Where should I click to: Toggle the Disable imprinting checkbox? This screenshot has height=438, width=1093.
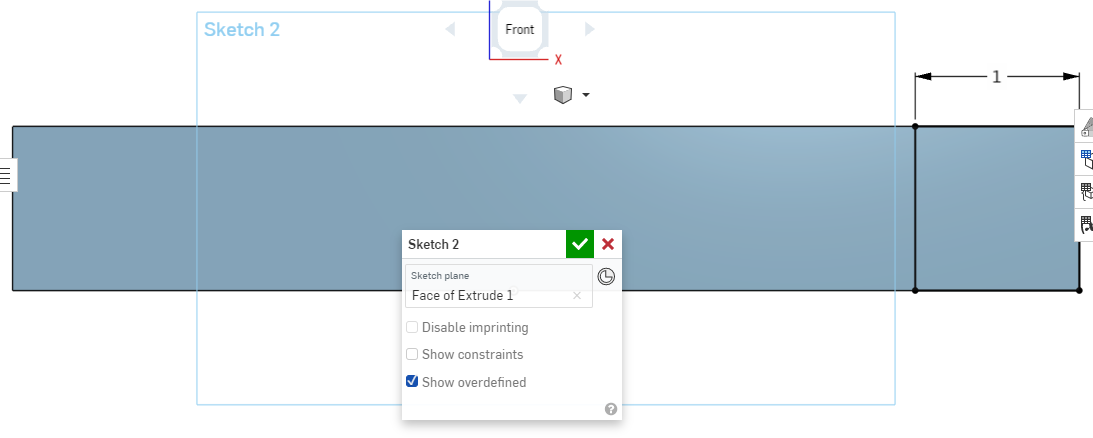pyautogui.click(x=412, y=327)
